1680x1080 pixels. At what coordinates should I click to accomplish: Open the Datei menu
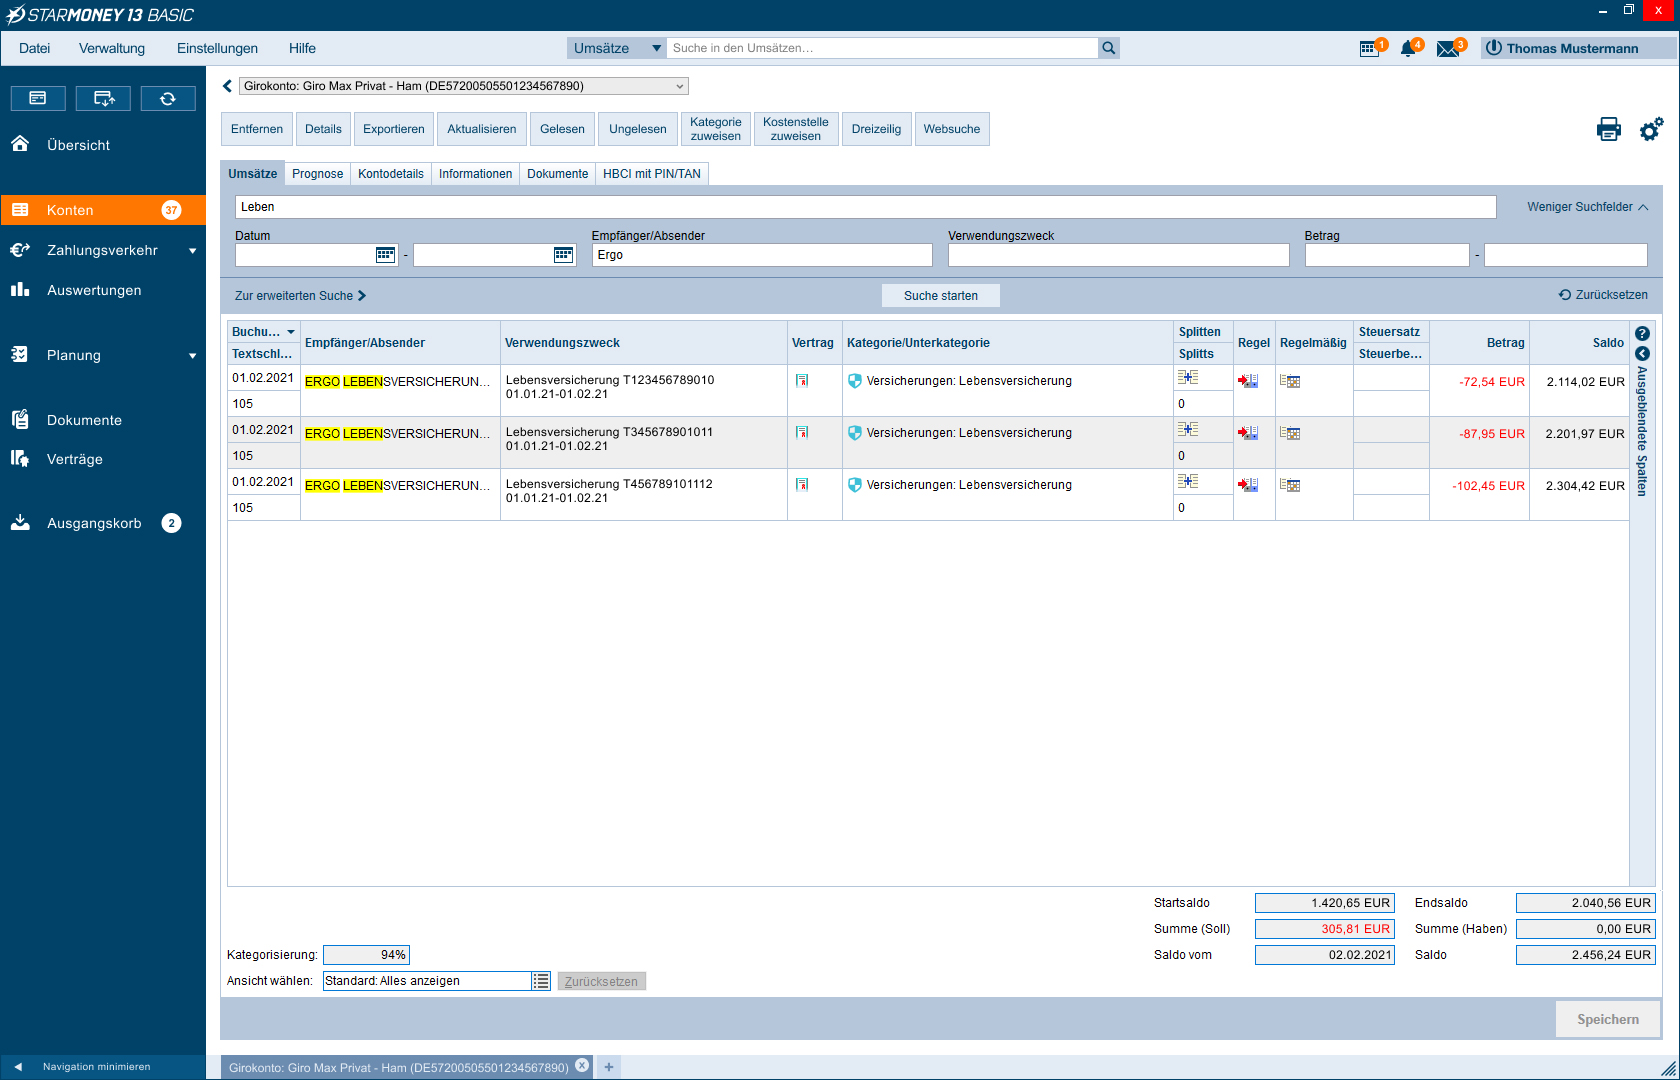tap(34, 48)
